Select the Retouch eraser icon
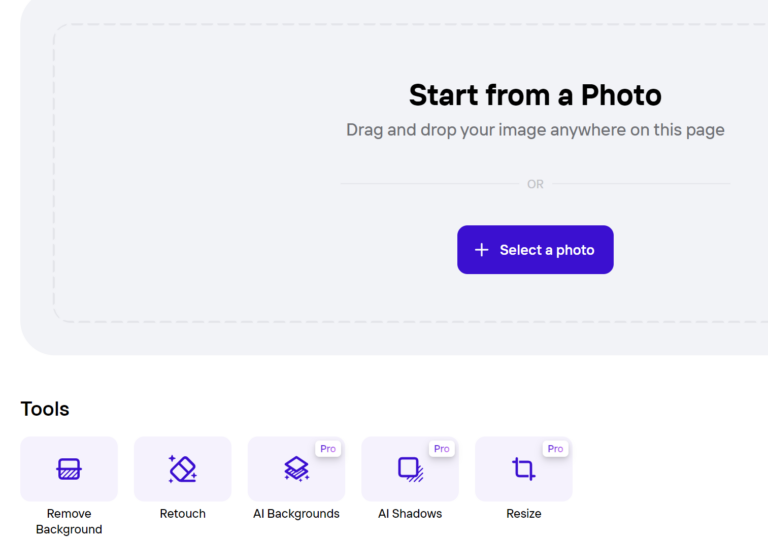768x537 pixels. tap(183, 469)
